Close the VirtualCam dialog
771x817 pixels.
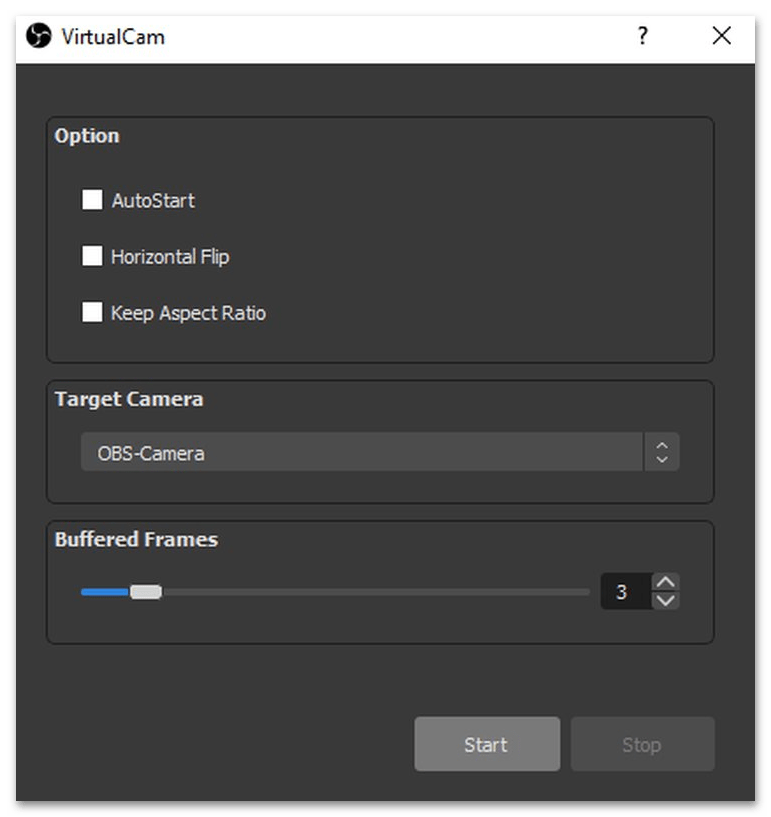click(722, 36)
